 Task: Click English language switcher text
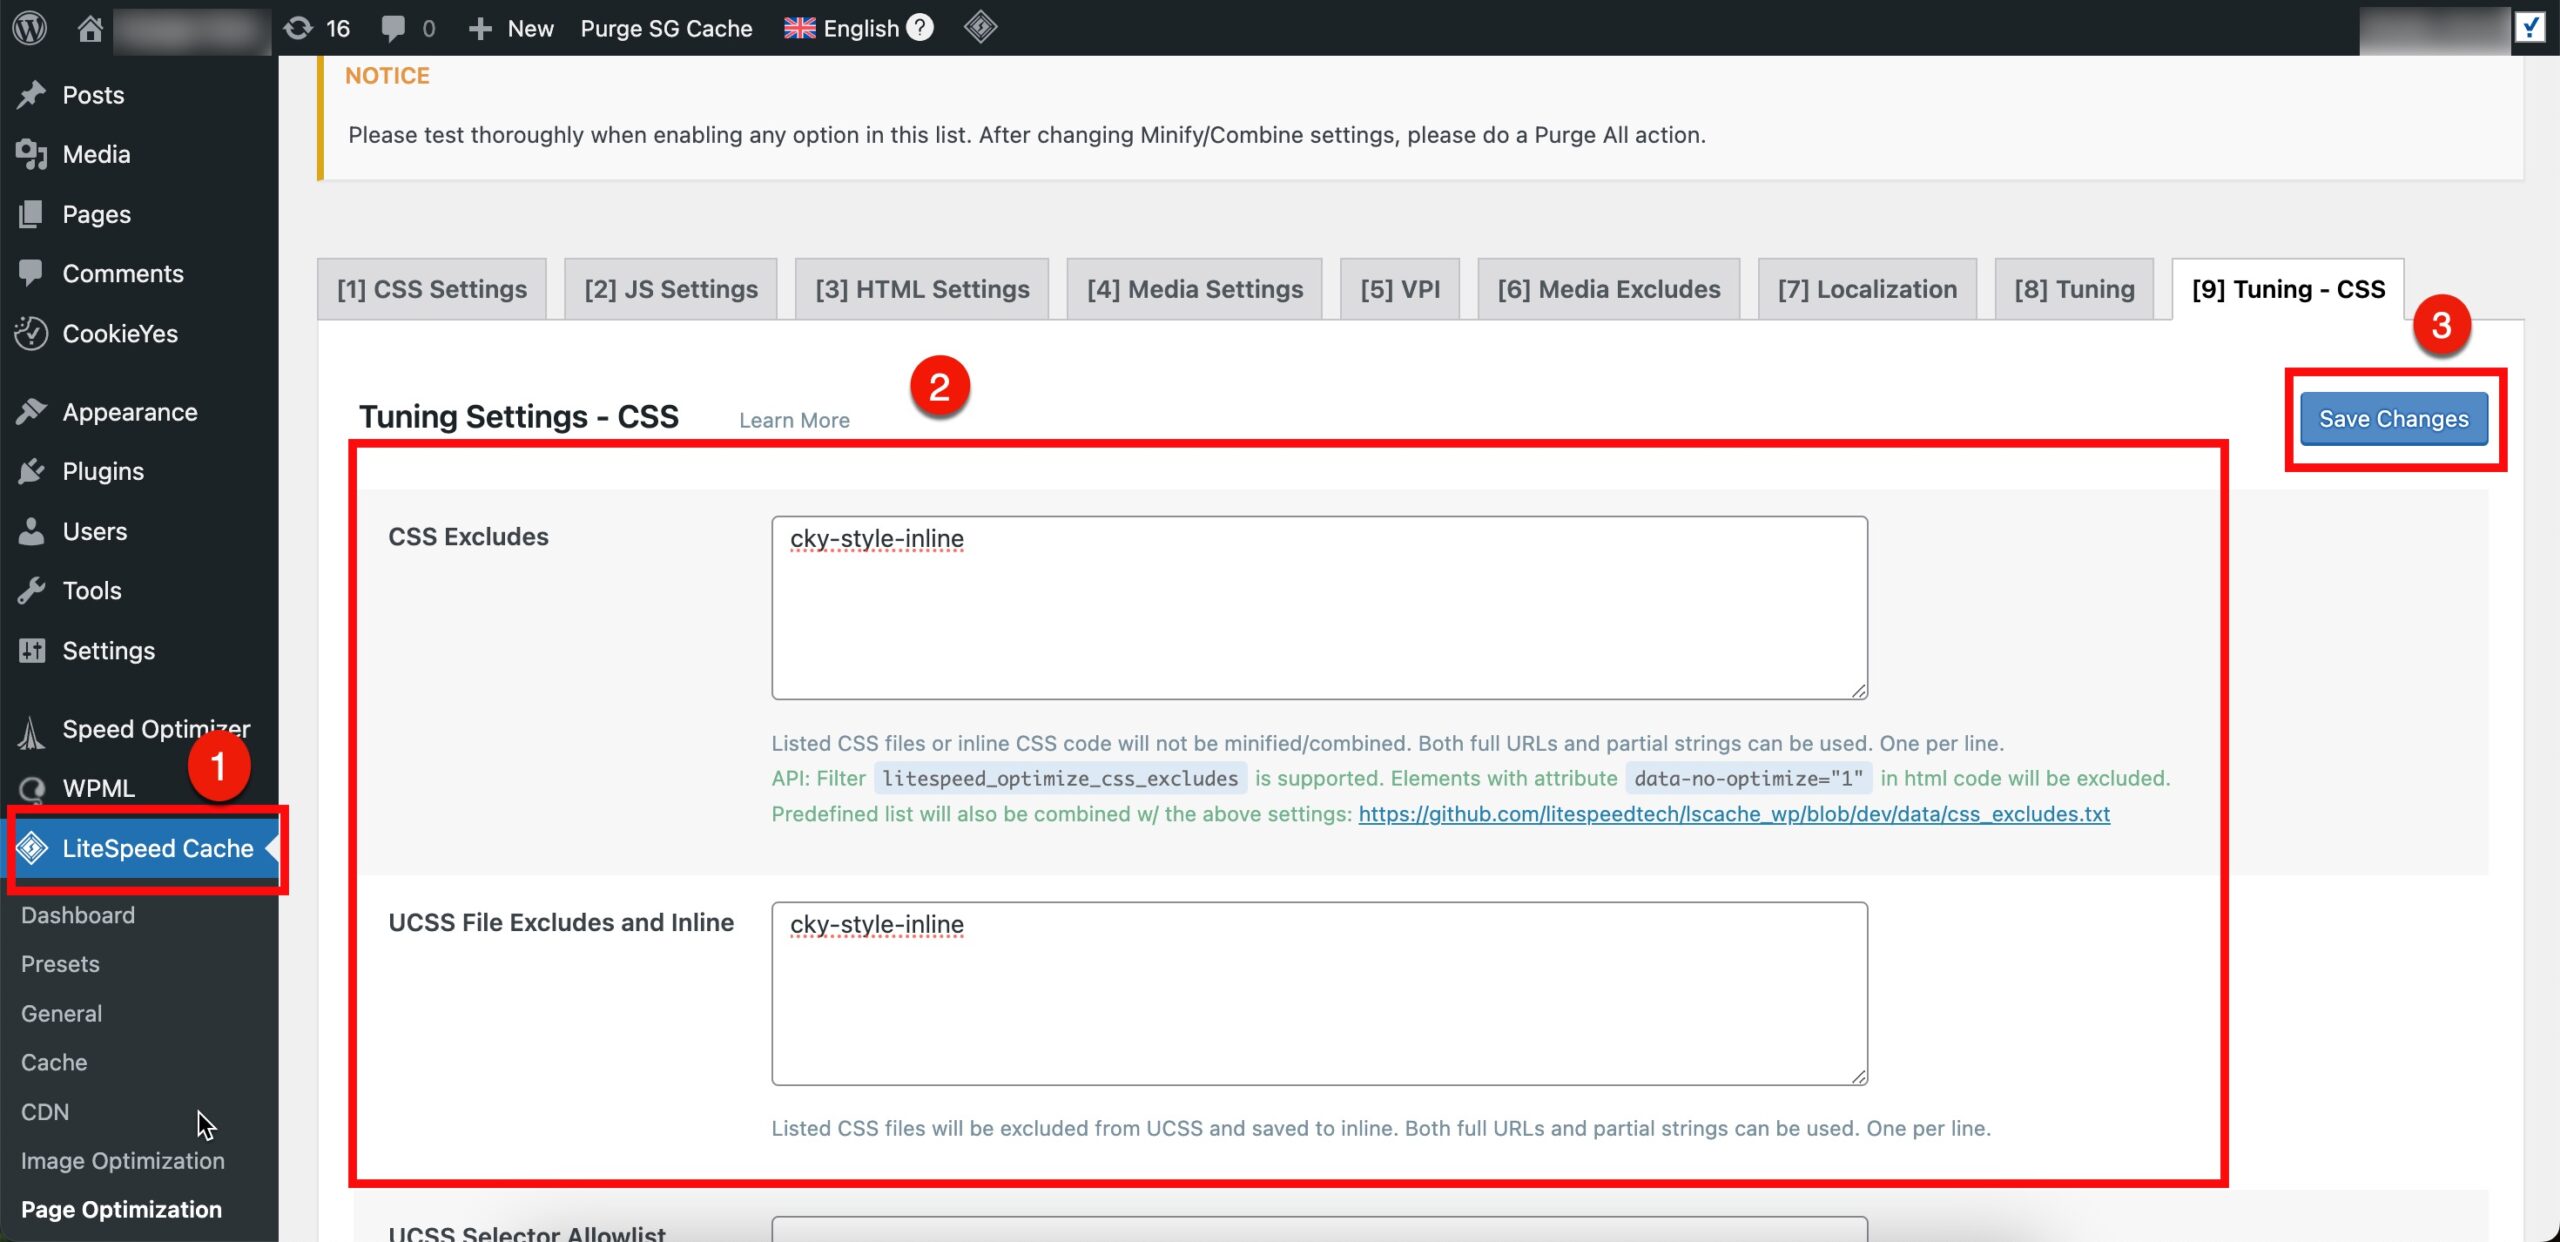click(x=861, y=28)
